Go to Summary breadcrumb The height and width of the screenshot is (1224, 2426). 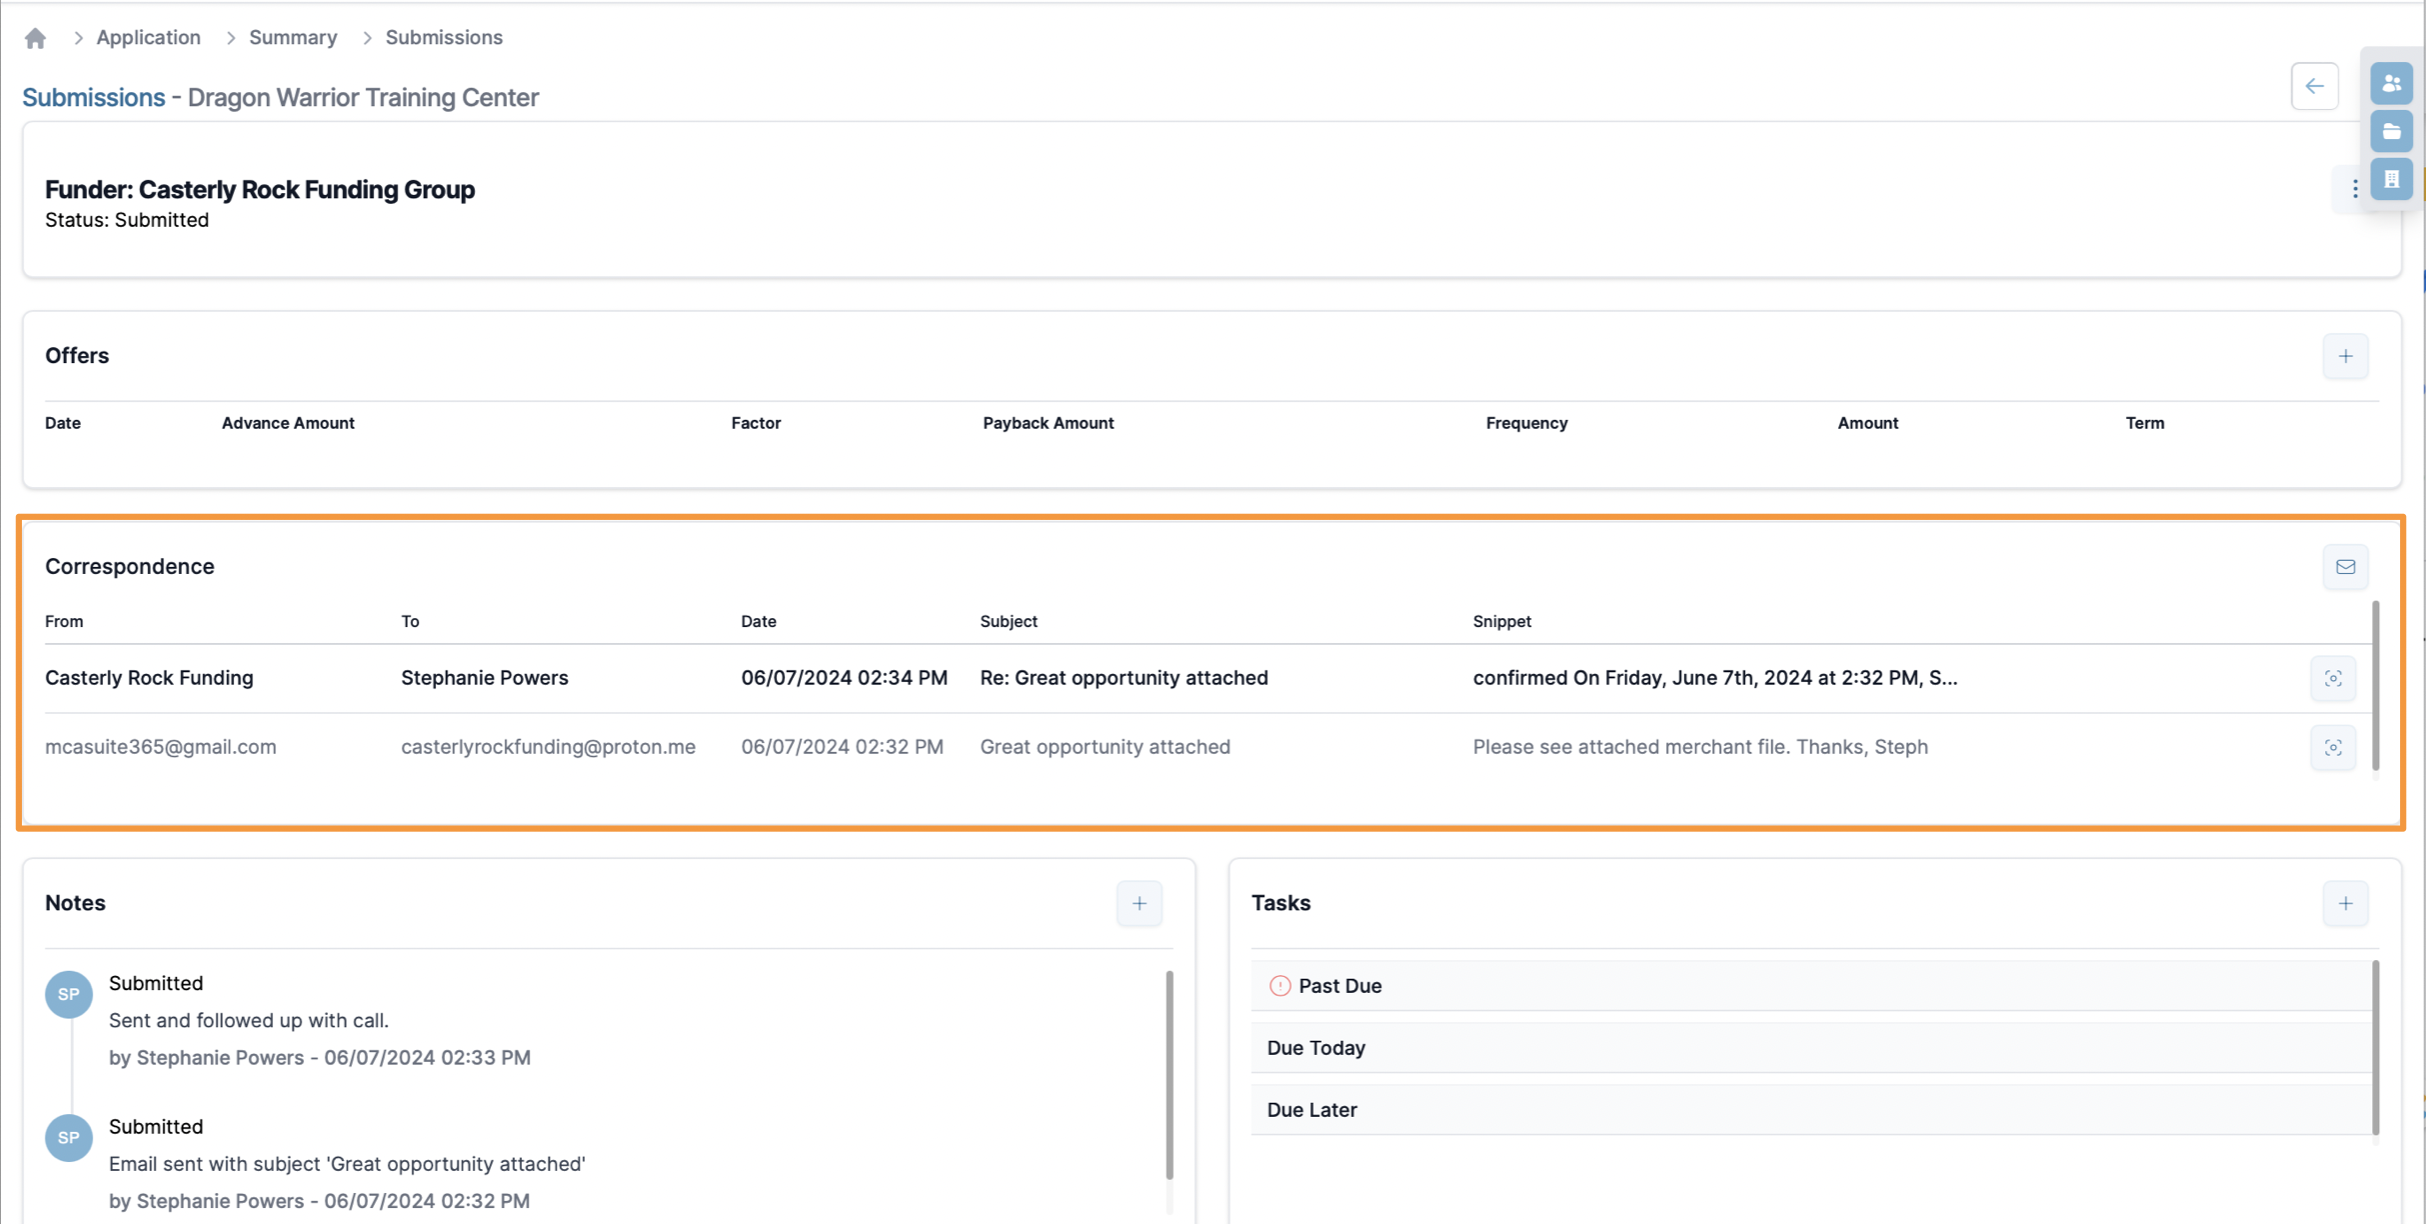click(x=293, y=38)
